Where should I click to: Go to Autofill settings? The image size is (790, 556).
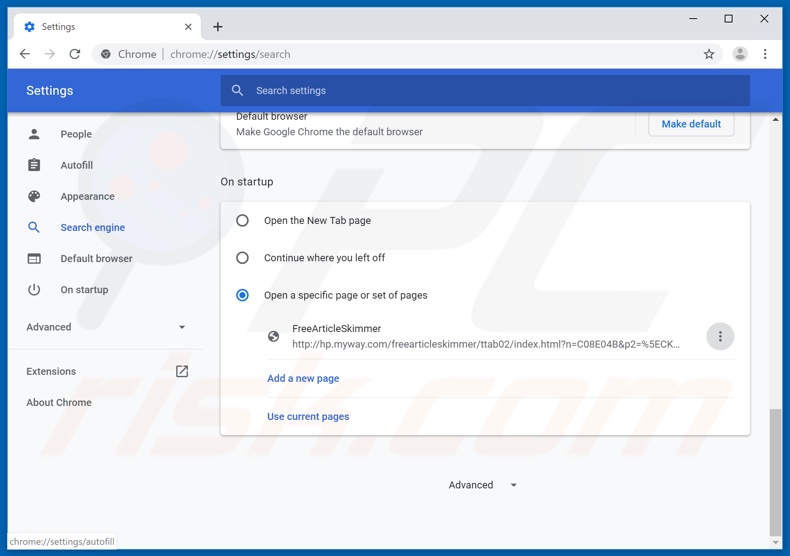coord(77,165)
